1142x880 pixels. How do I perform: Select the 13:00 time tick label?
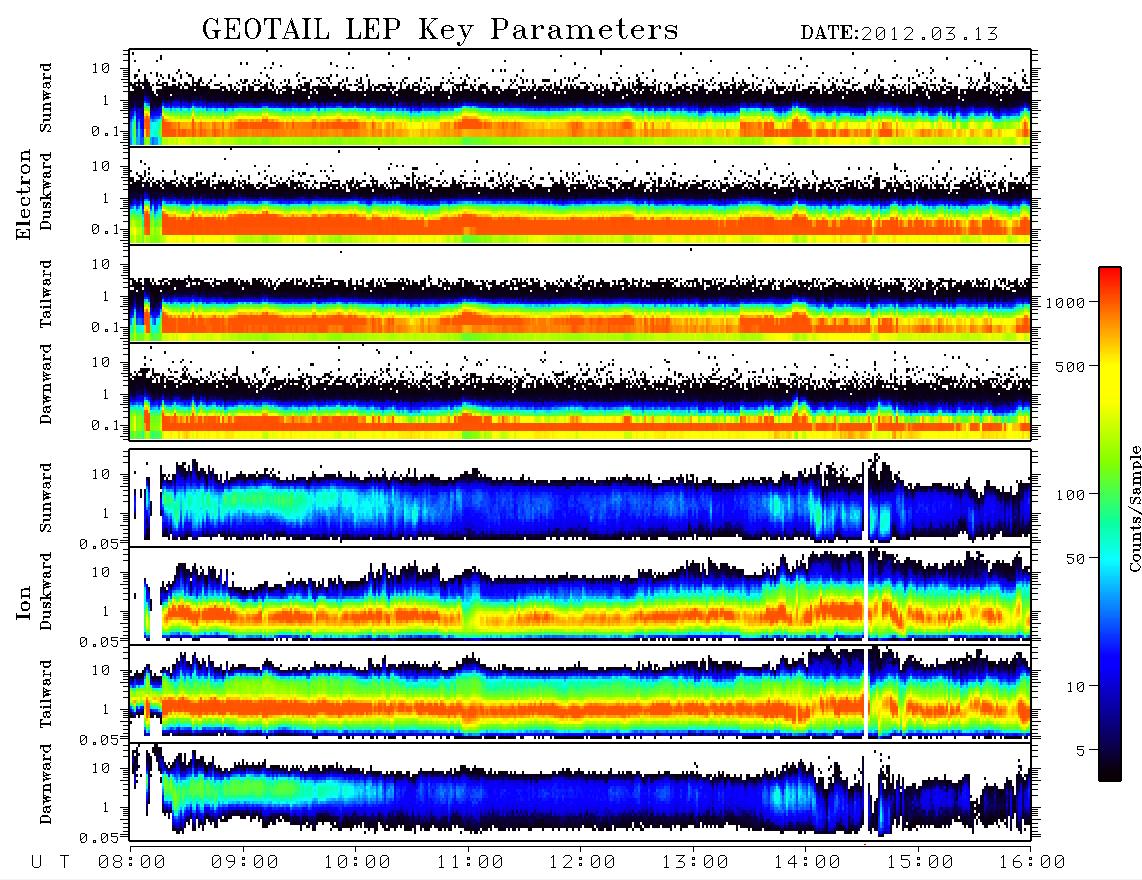[x=695, y=863]
